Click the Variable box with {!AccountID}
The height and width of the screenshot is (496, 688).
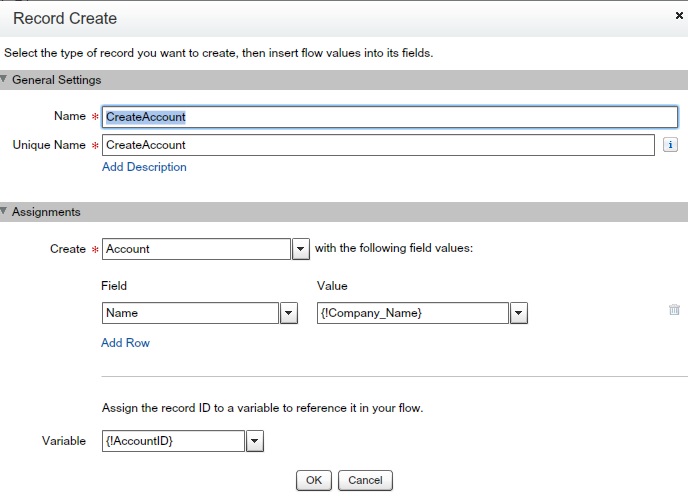tap(173, 441)
